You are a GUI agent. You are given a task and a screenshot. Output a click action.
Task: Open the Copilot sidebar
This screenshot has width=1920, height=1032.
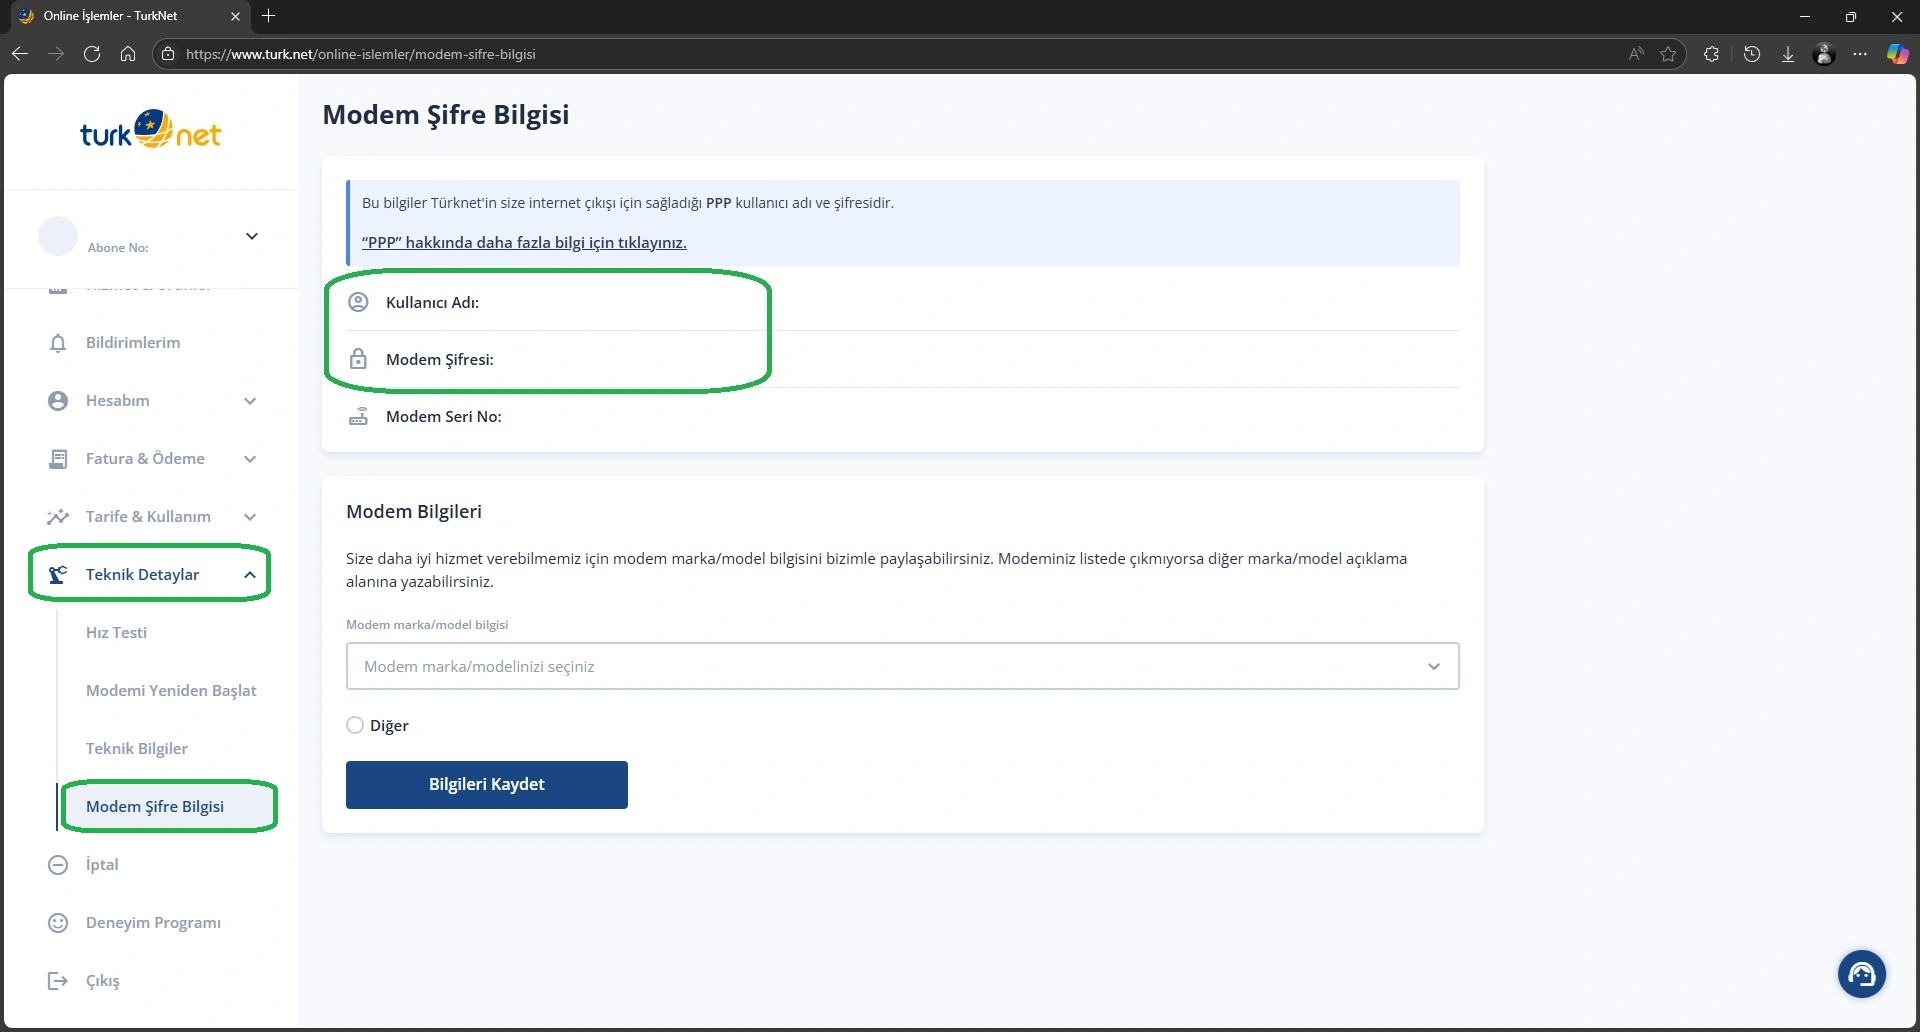click(1897, 54)
